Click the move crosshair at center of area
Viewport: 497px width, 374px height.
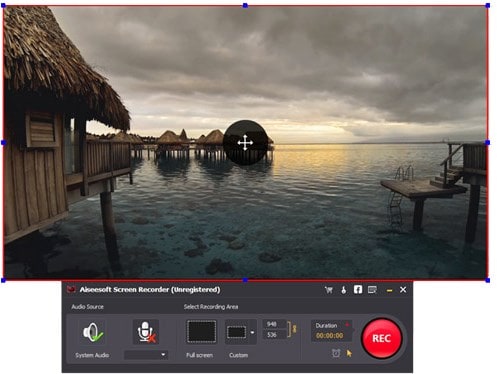[245, 143]
